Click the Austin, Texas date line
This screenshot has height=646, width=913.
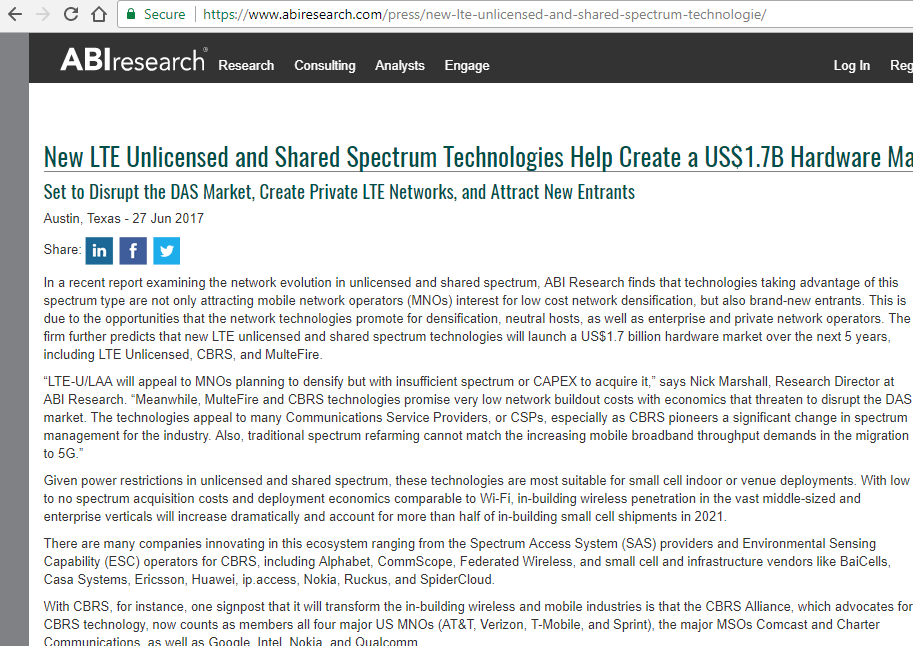click(x=124, y=218)
